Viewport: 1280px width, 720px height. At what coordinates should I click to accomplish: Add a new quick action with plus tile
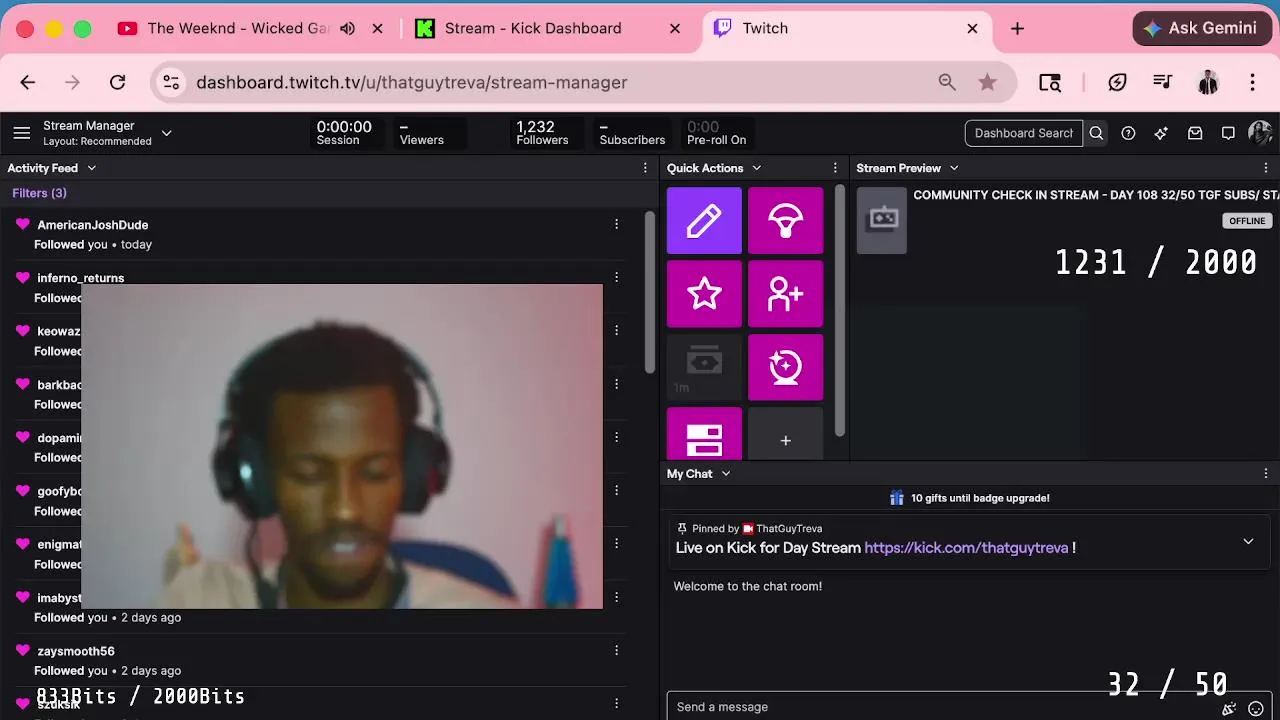tap(785, 435)
